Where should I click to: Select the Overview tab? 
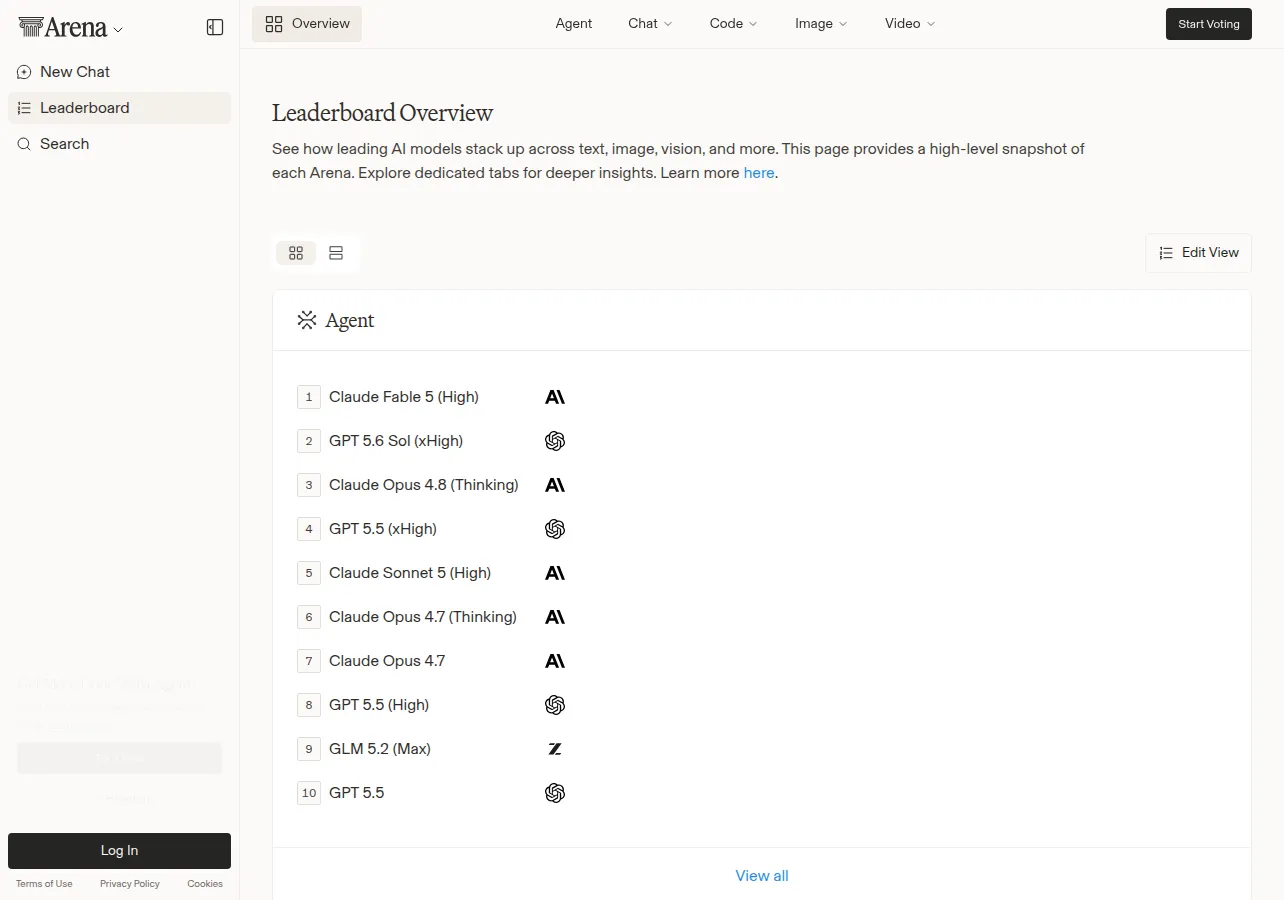point(307,24)
